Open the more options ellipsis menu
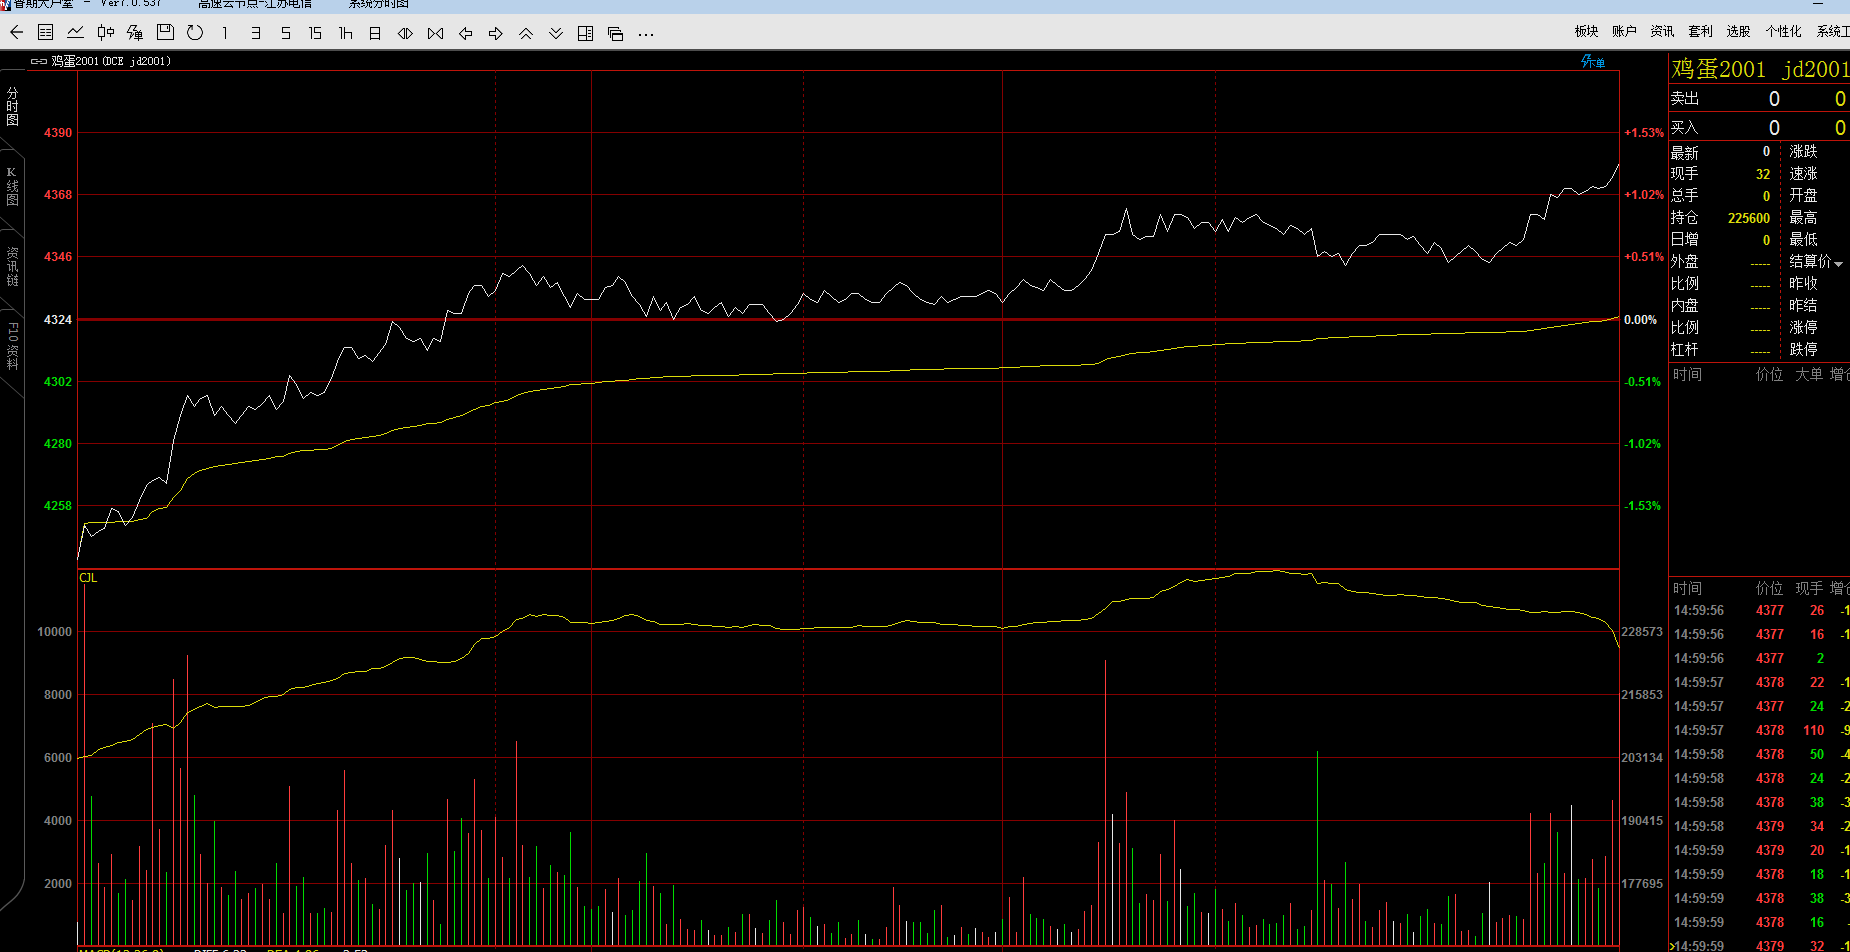This screenshot has height=952, width=1850. 646,33
